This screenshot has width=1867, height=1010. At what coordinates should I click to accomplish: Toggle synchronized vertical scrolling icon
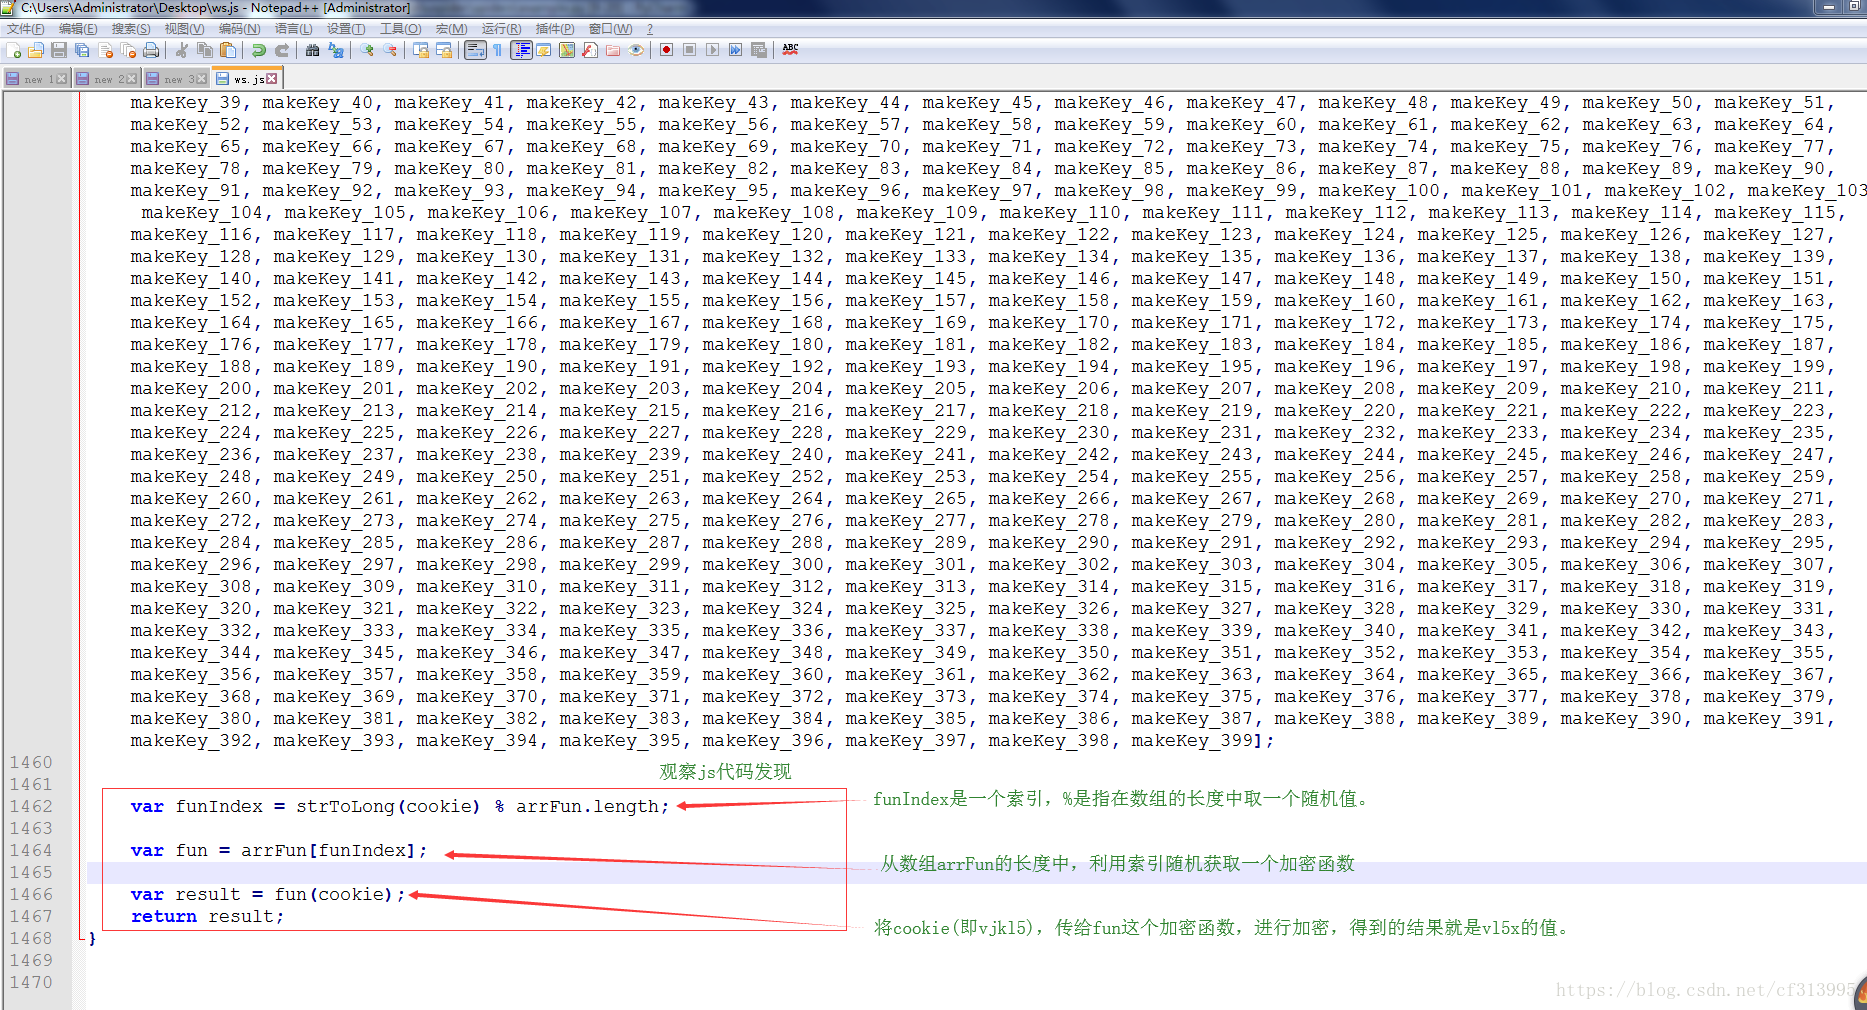pyautogui.click(x=420, y=50)
